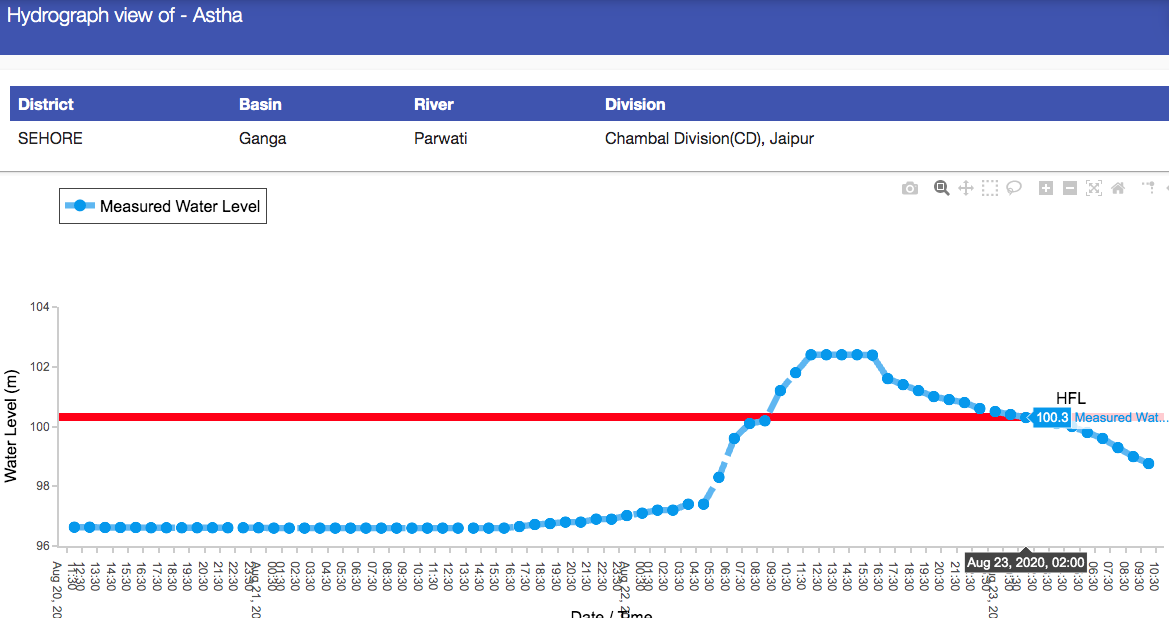Click the camera download plot icon
The width and height of the screenshot is (1169, 618).
(909, 188)
